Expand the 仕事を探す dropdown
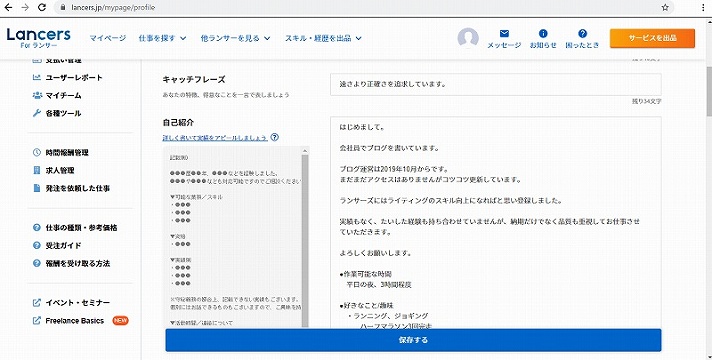This screenshot has width=712, height=360. 162,38
